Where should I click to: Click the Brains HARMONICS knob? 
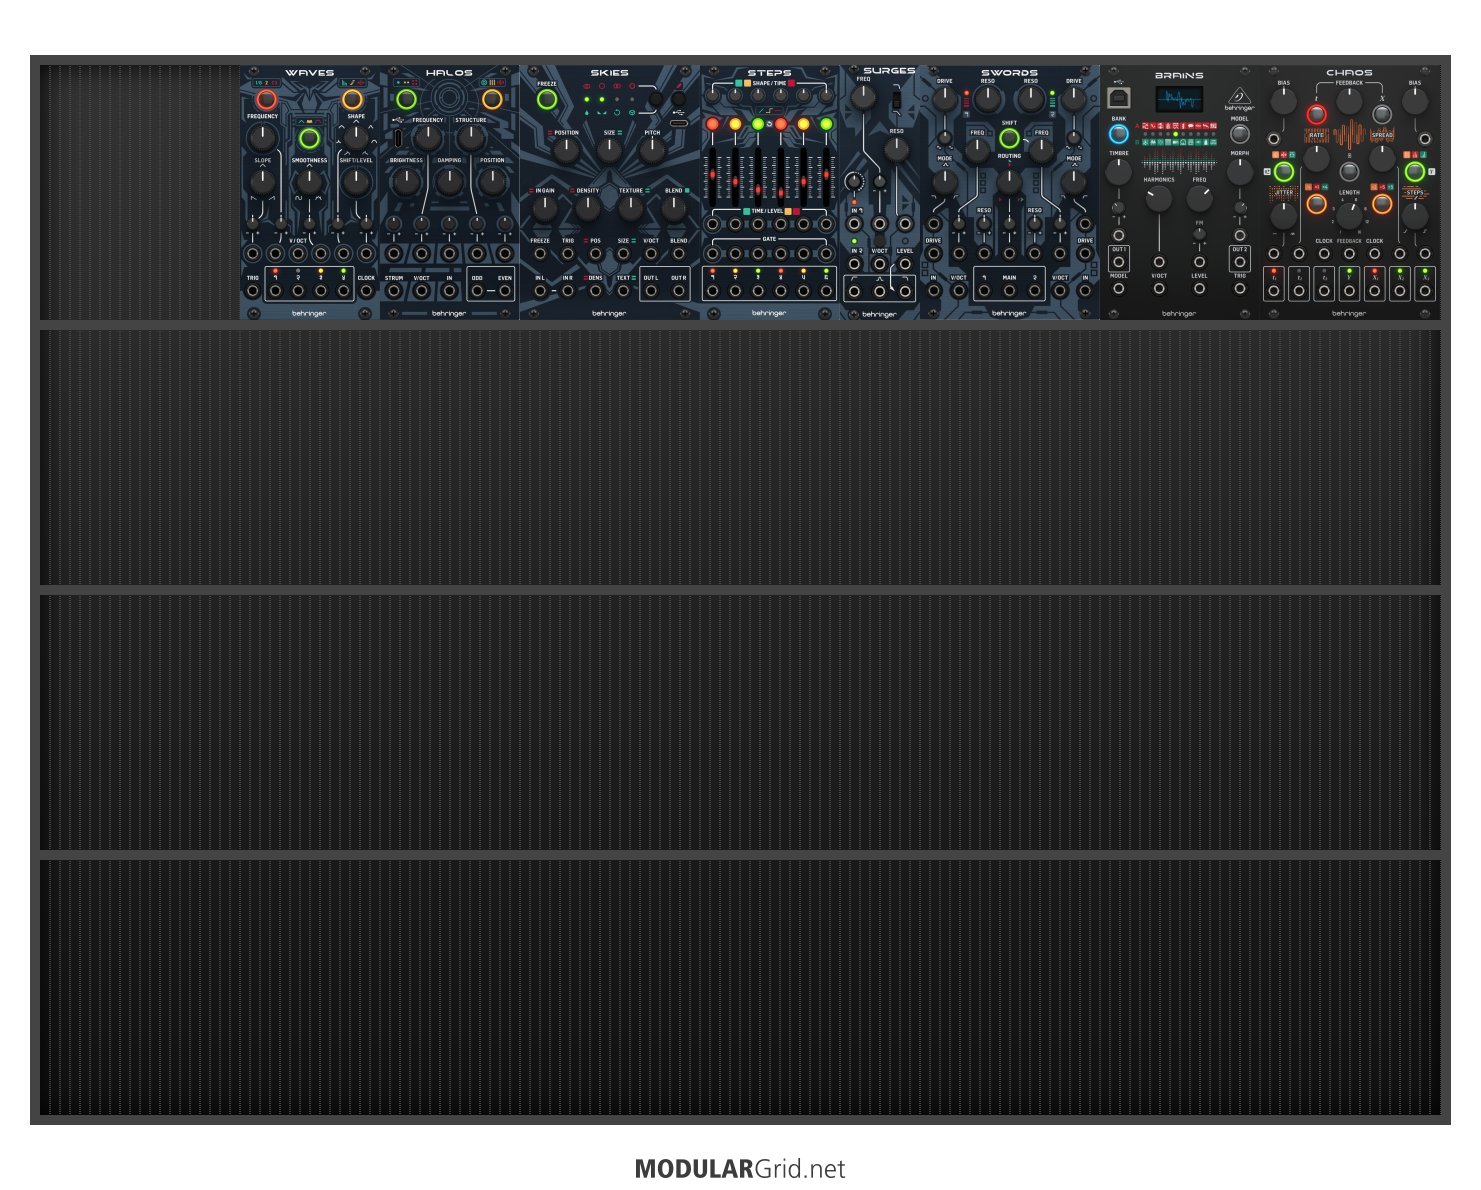pos(1158,199)
